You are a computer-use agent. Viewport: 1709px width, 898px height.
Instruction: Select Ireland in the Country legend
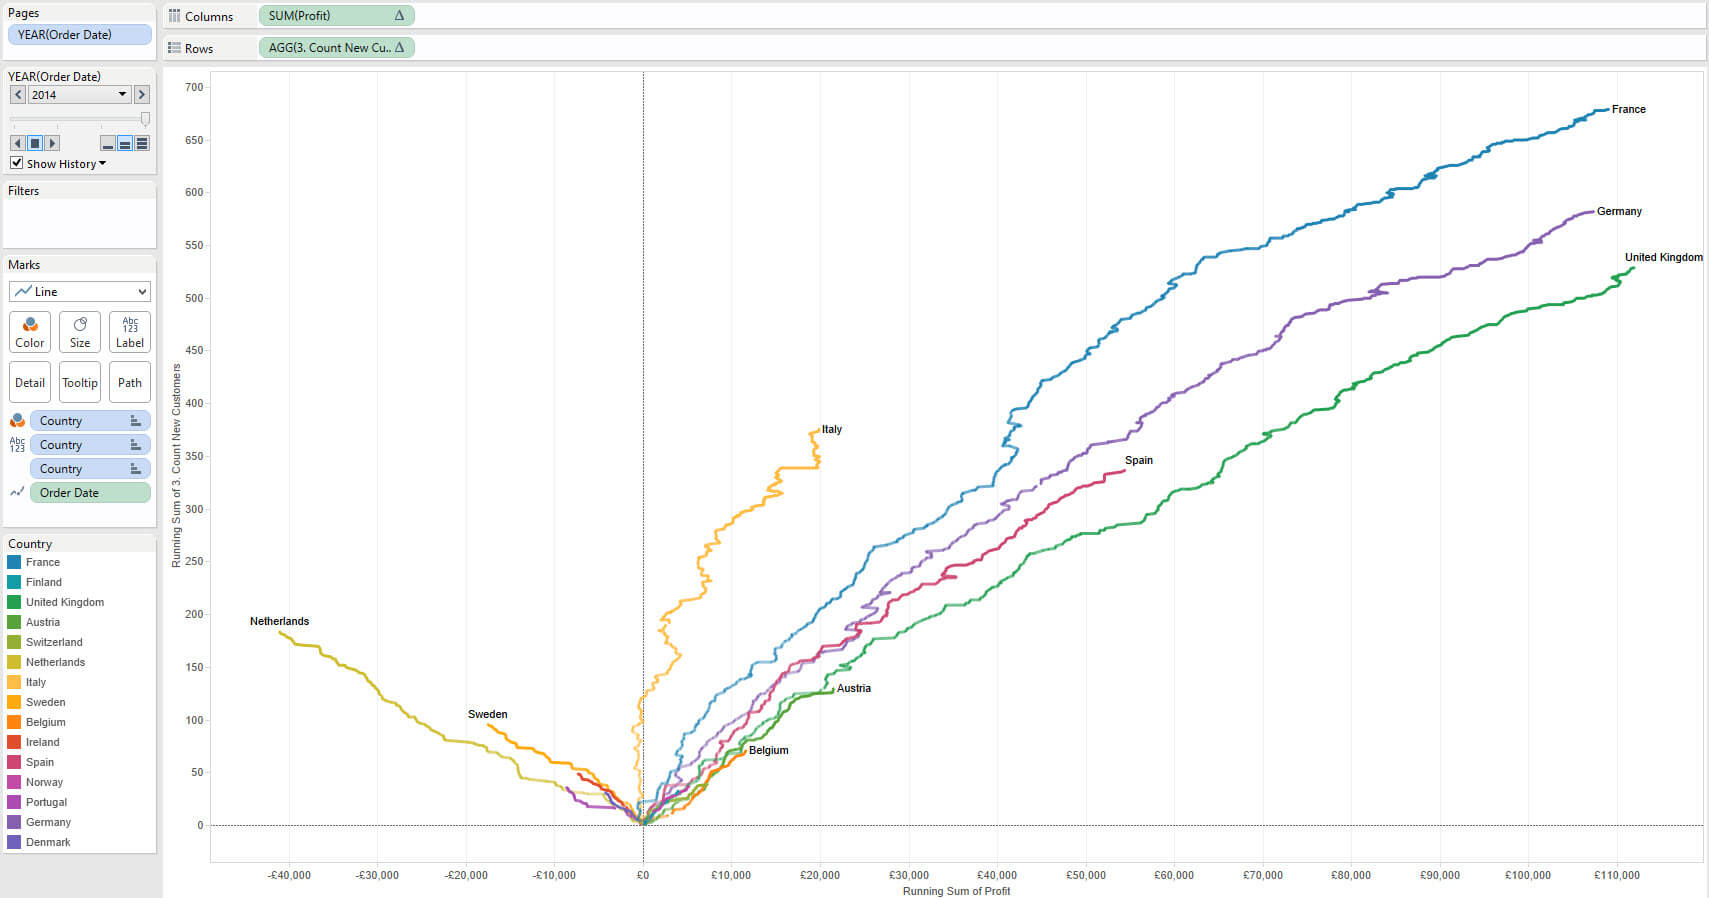43,742
